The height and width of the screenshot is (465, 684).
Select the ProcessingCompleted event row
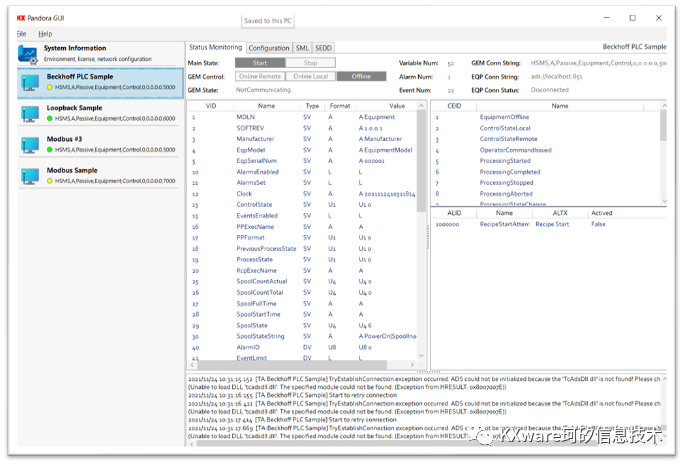pos(546,172)
